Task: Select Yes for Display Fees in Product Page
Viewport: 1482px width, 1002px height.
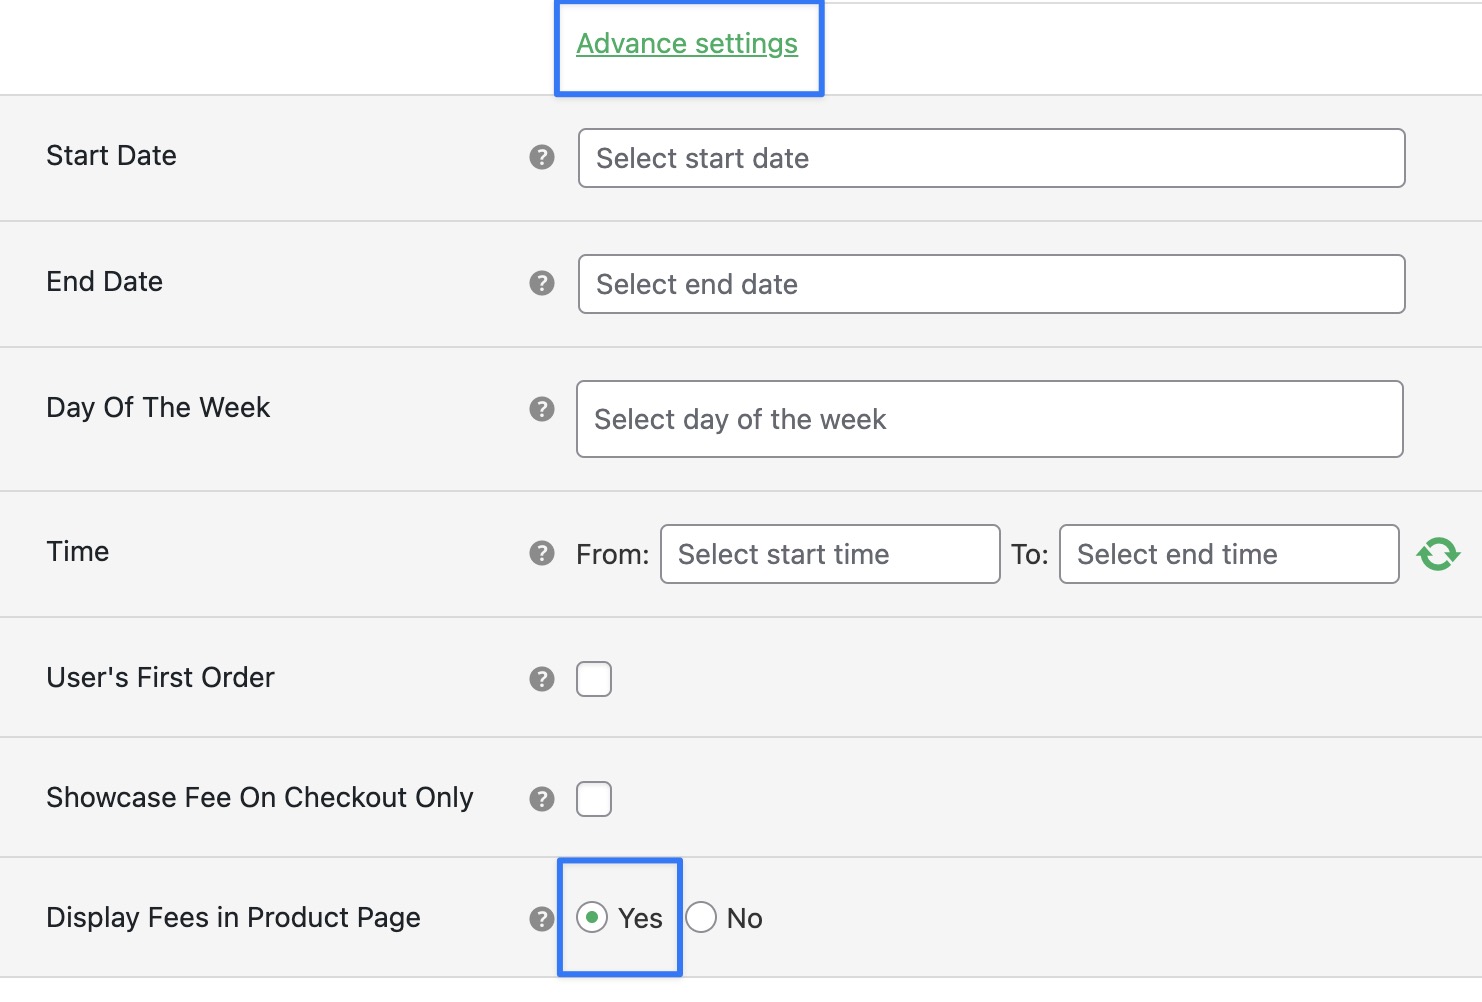Action: (x=592, y=917)
